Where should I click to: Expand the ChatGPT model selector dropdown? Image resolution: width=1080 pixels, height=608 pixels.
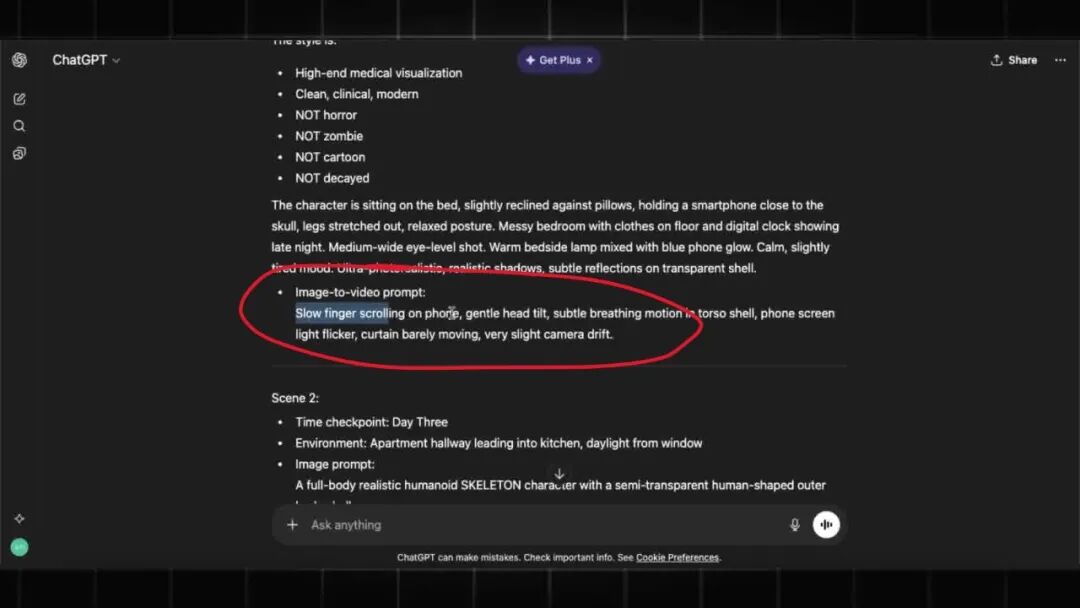pos(86,60)
